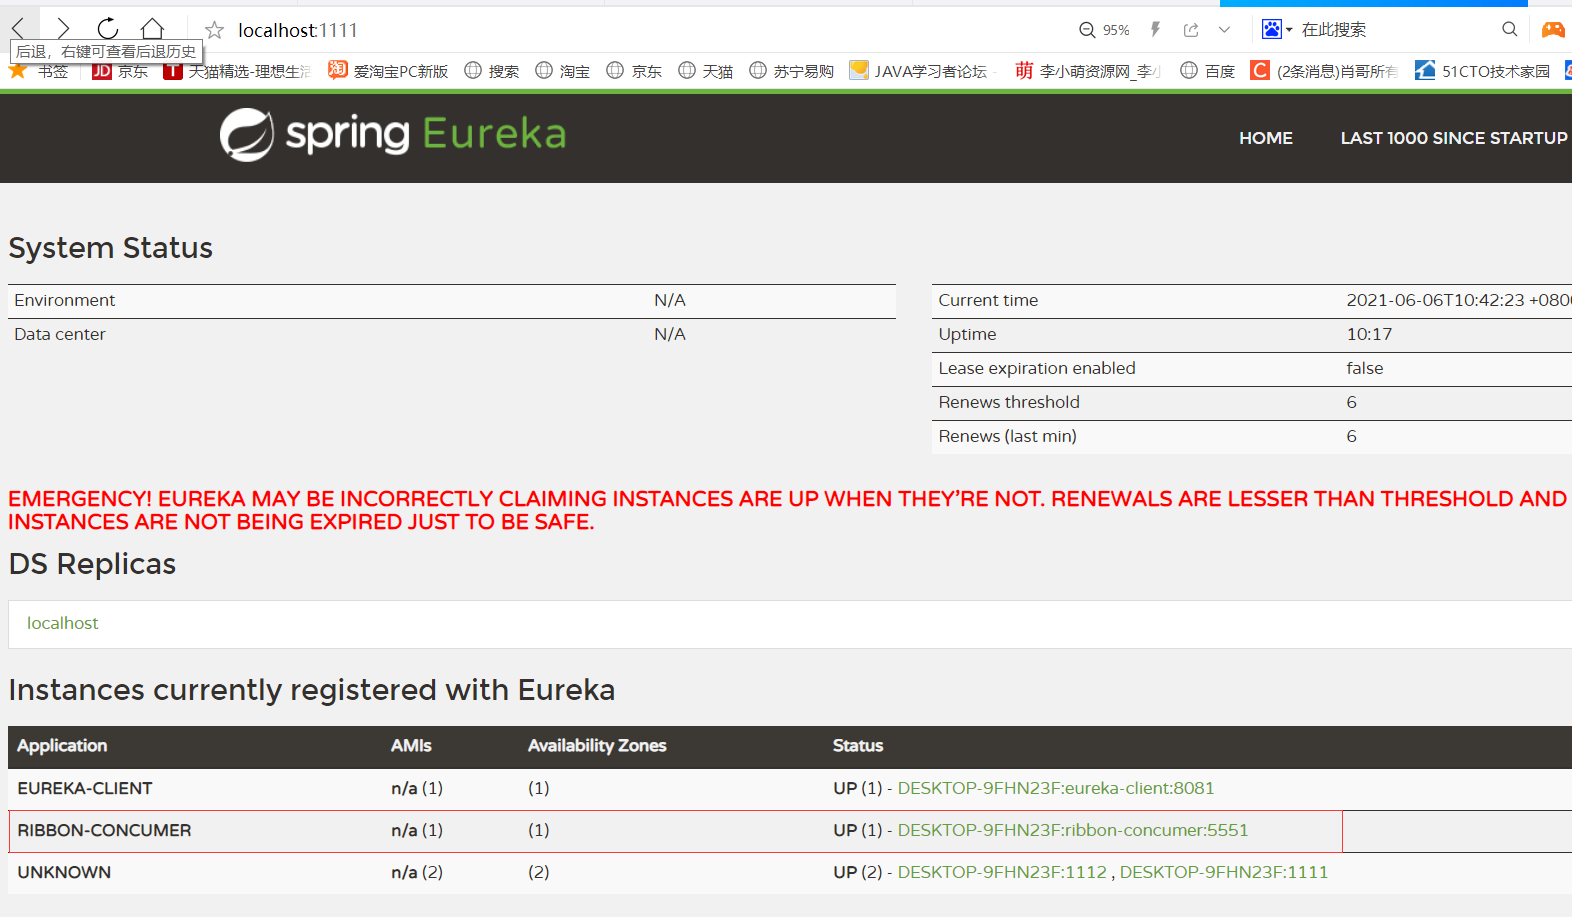Viewport: 1572px width, 917px height.
Task: Click the RIBBON-CONCUMER application cell
Action: 104,830
